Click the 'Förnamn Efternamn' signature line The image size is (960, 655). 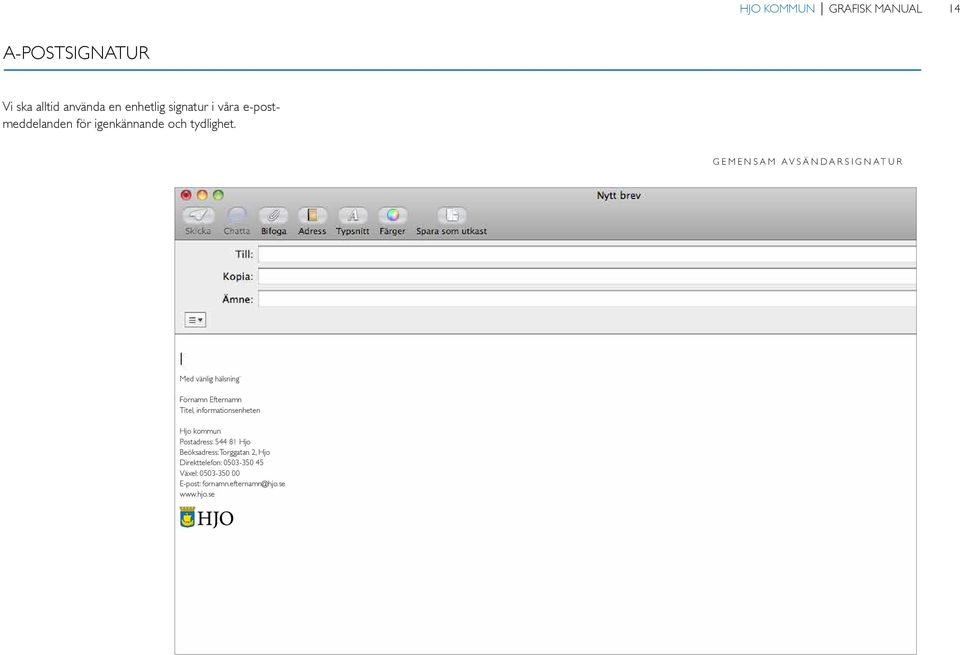pos(211,400)
